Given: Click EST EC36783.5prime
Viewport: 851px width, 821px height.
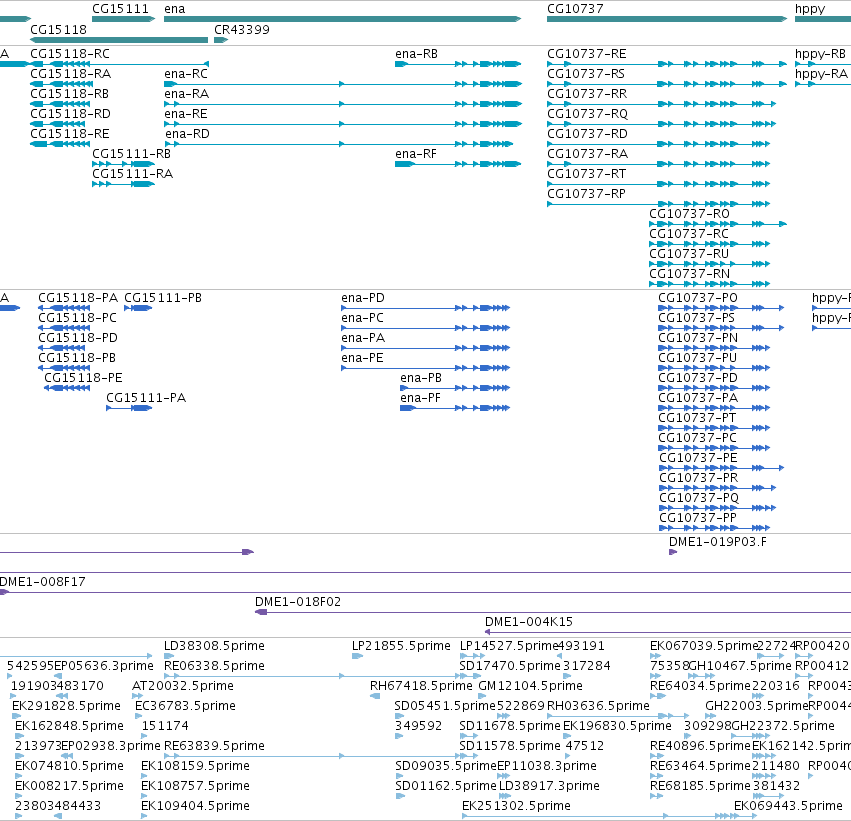Looking at the screenshot, I should [x=185, y=706].
